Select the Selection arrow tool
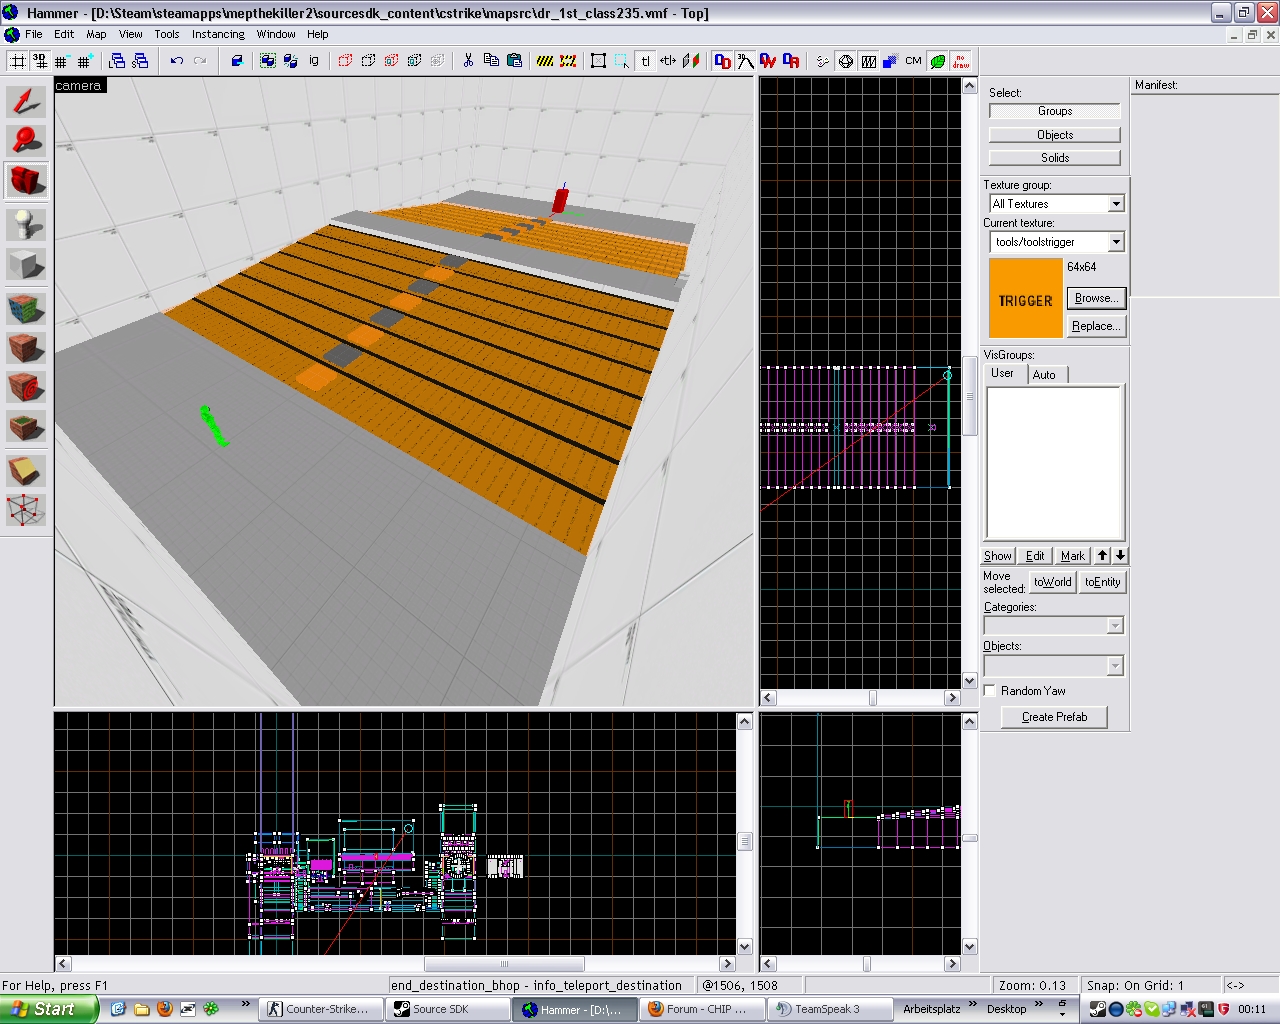Viewport: 1280px width, 1024px height. 26,102
